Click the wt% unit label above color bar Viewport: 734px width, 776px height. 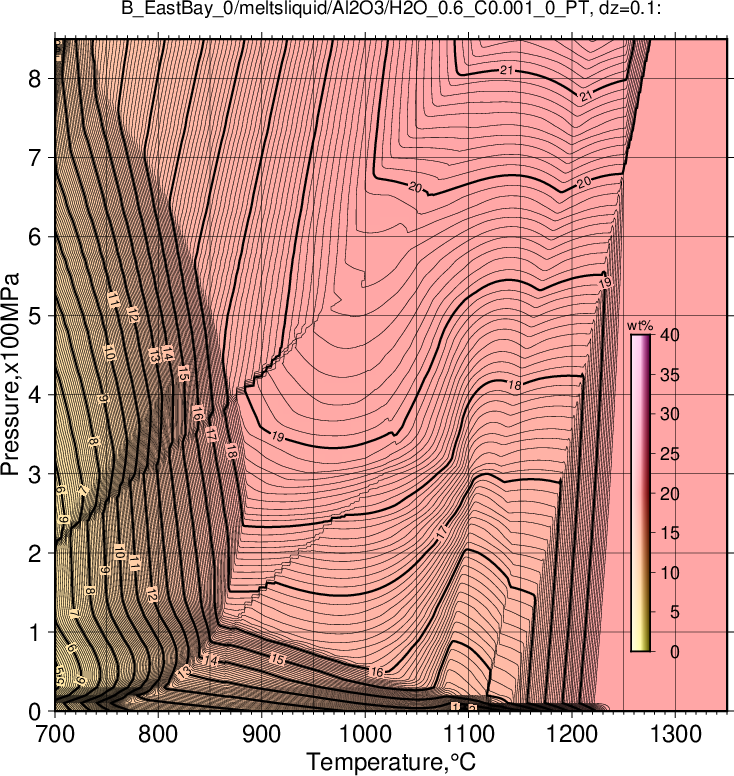coord(640,326)
